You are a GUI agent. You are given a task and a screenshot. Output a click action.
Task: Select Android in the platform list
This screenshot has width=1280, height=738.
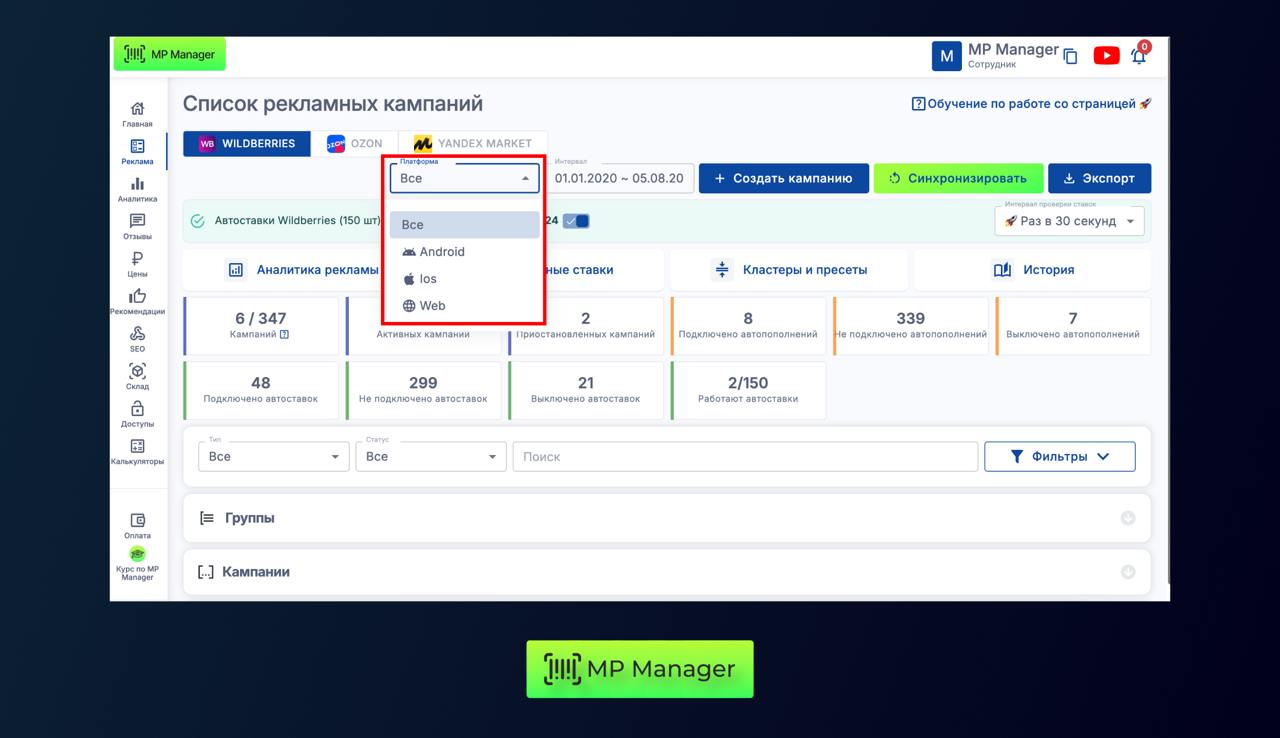click(441, 252)
